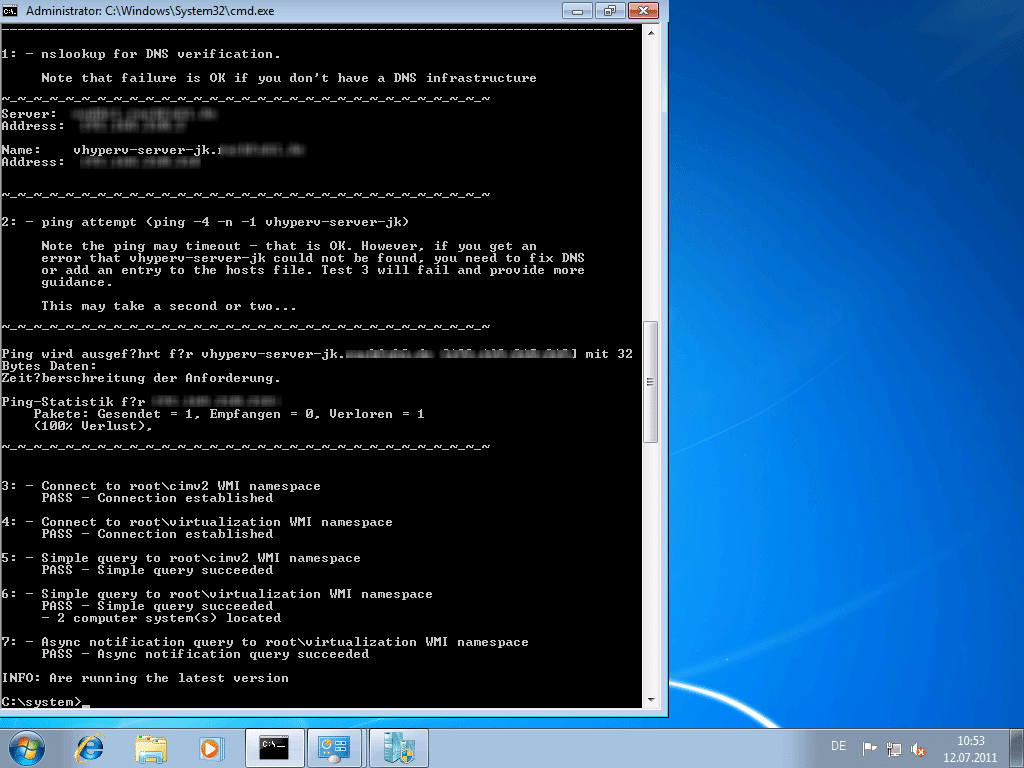Open the server shield taskbar button
Image resolution: width=1024 pixels, height=768 pixels.
pyautogui.click(x=398, y=748)
